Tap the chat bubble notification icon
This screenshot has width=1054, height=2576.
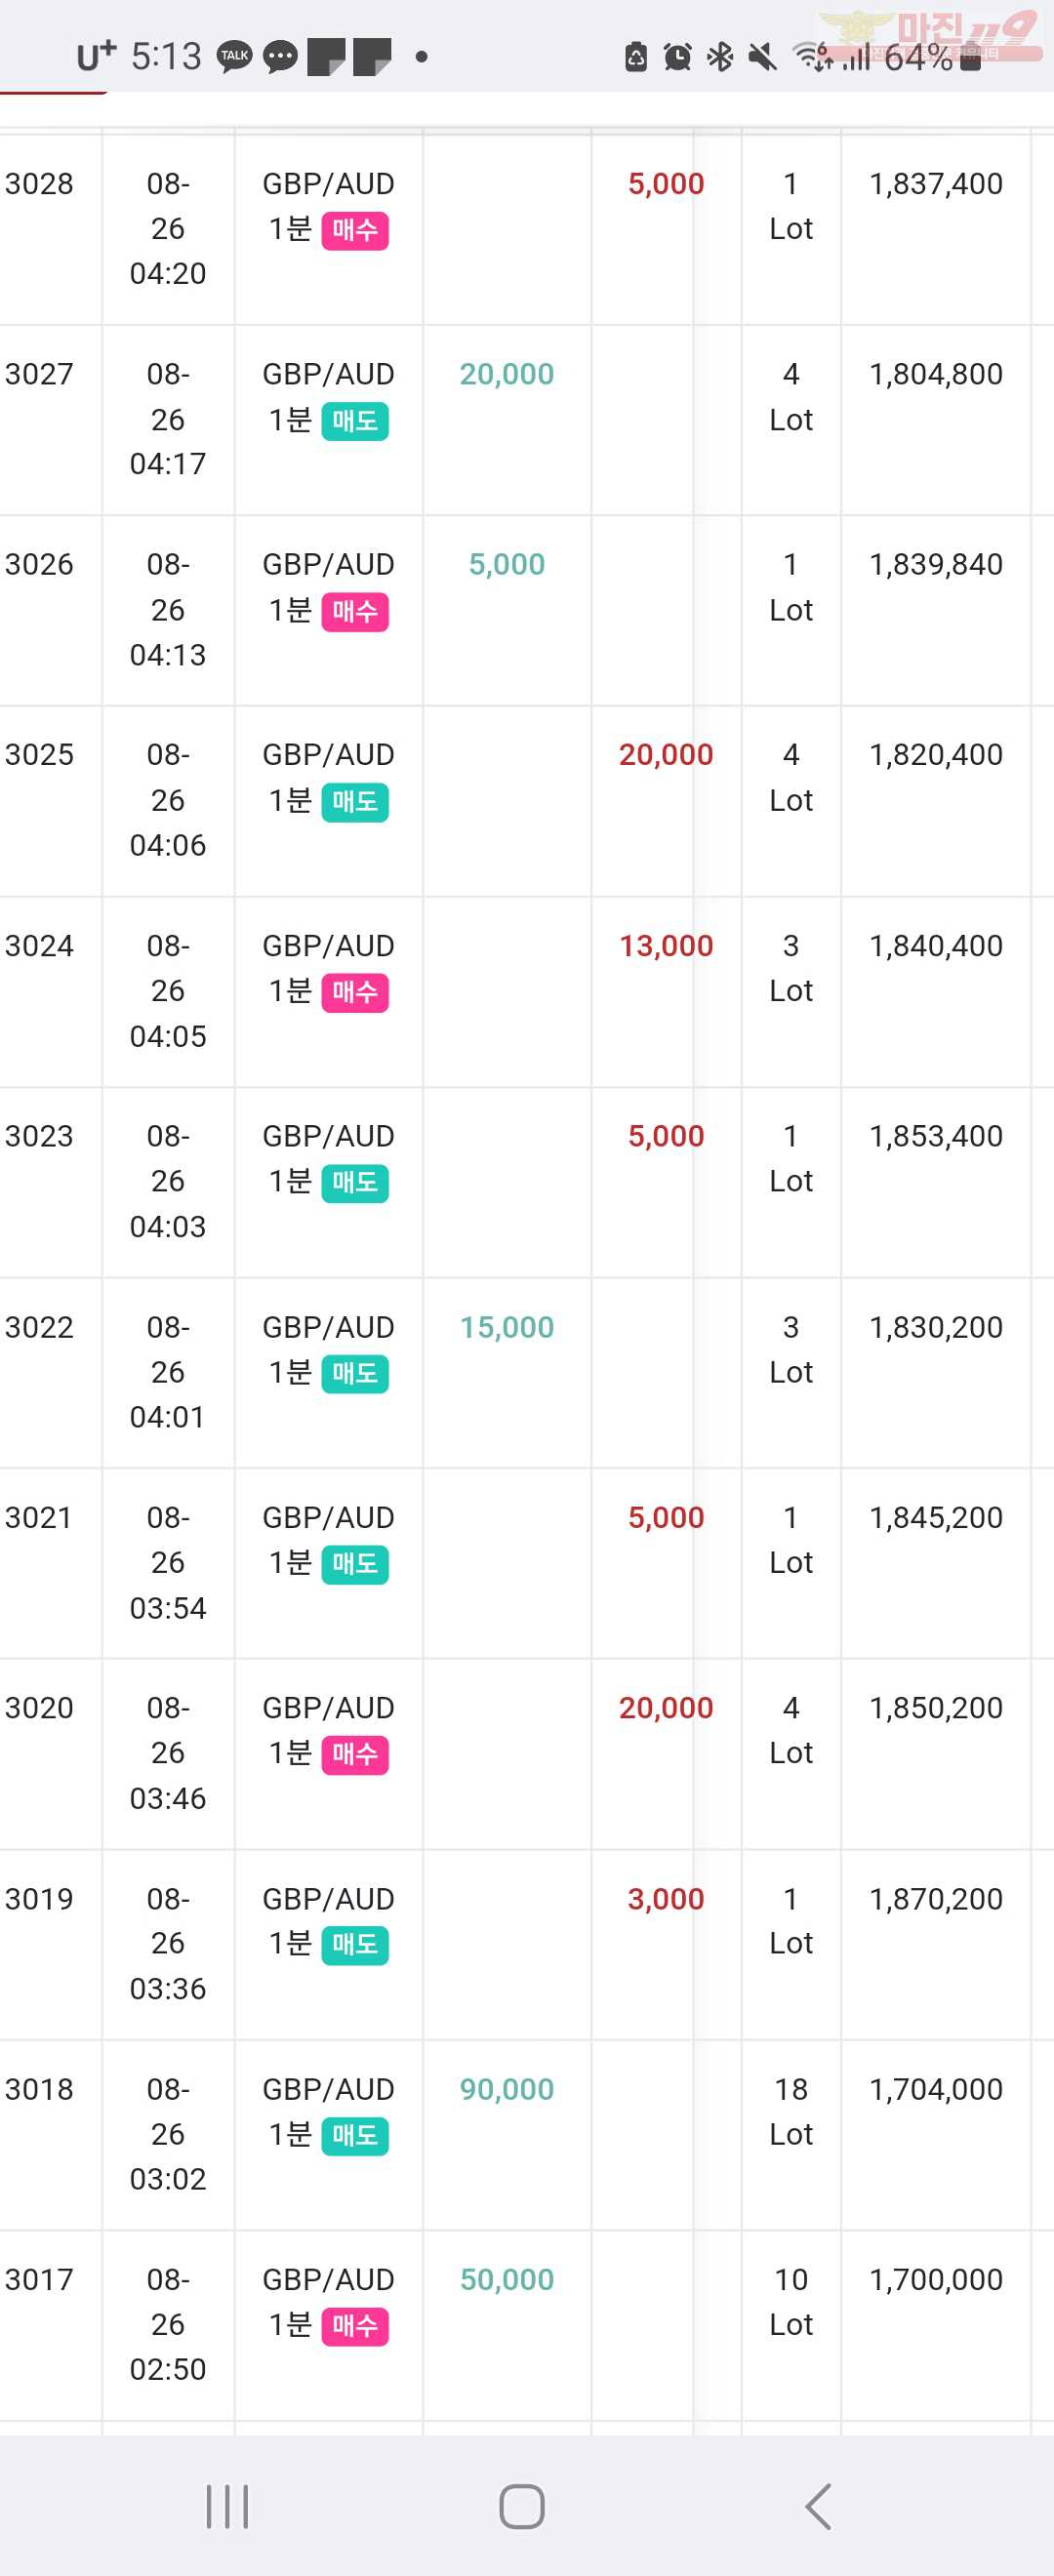point(280,57)
